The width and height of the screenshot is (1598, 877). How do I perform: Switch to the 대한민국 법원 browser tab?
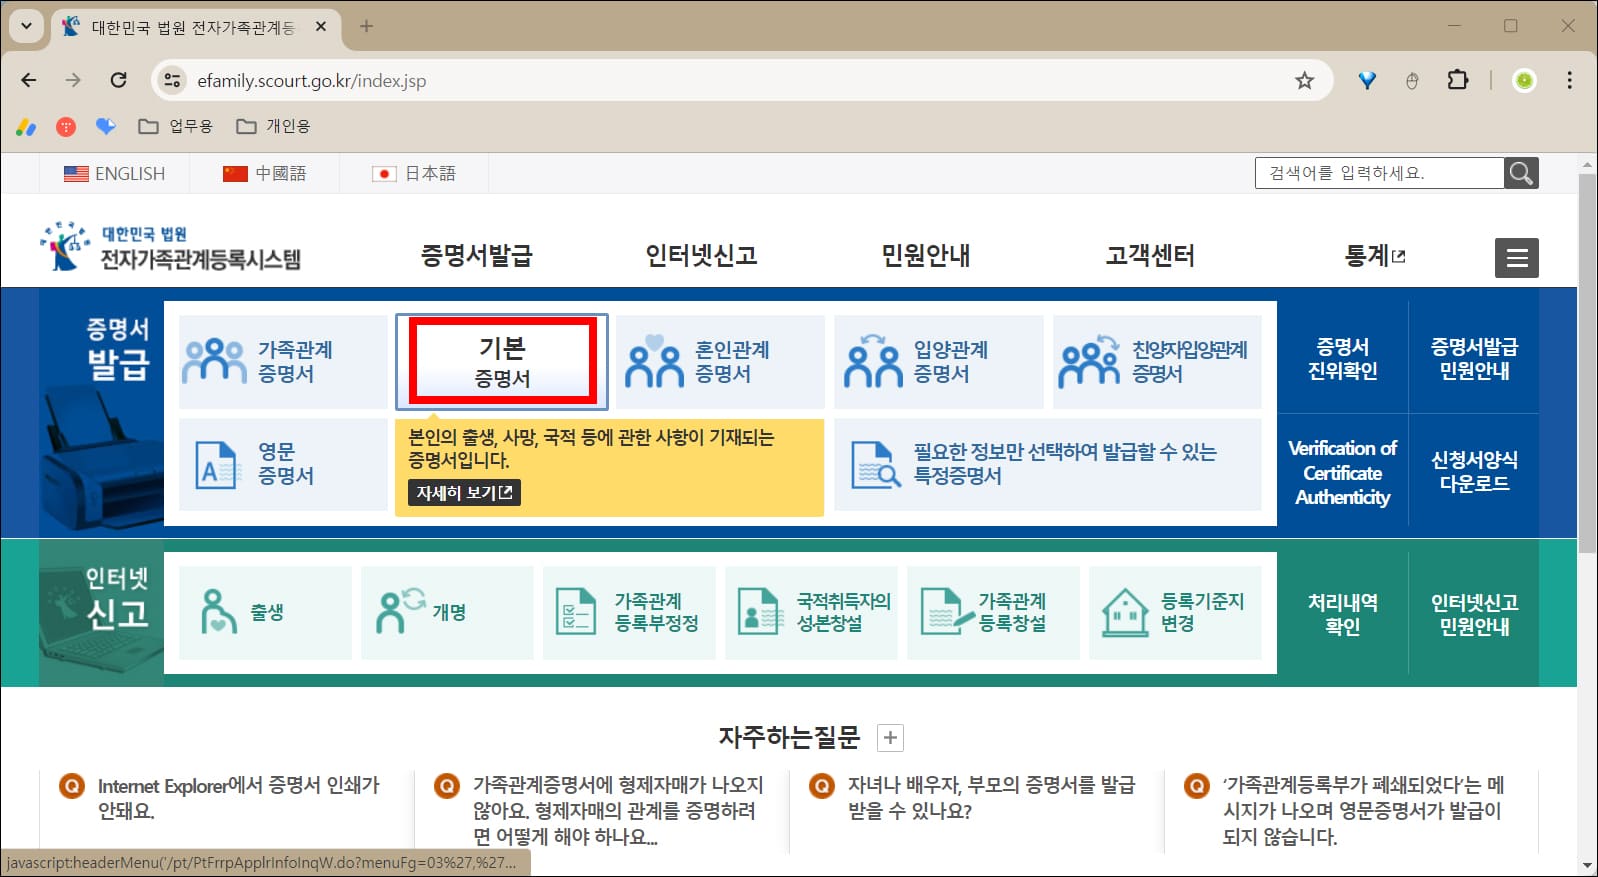coord(195,27)
